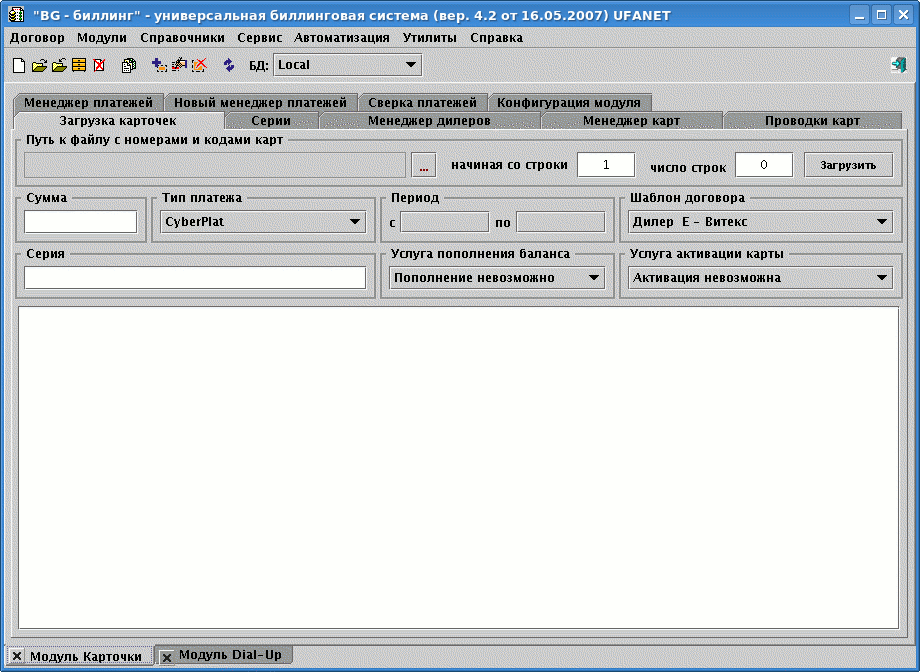Click the copy documents toolbar icon

click(128, 65)
